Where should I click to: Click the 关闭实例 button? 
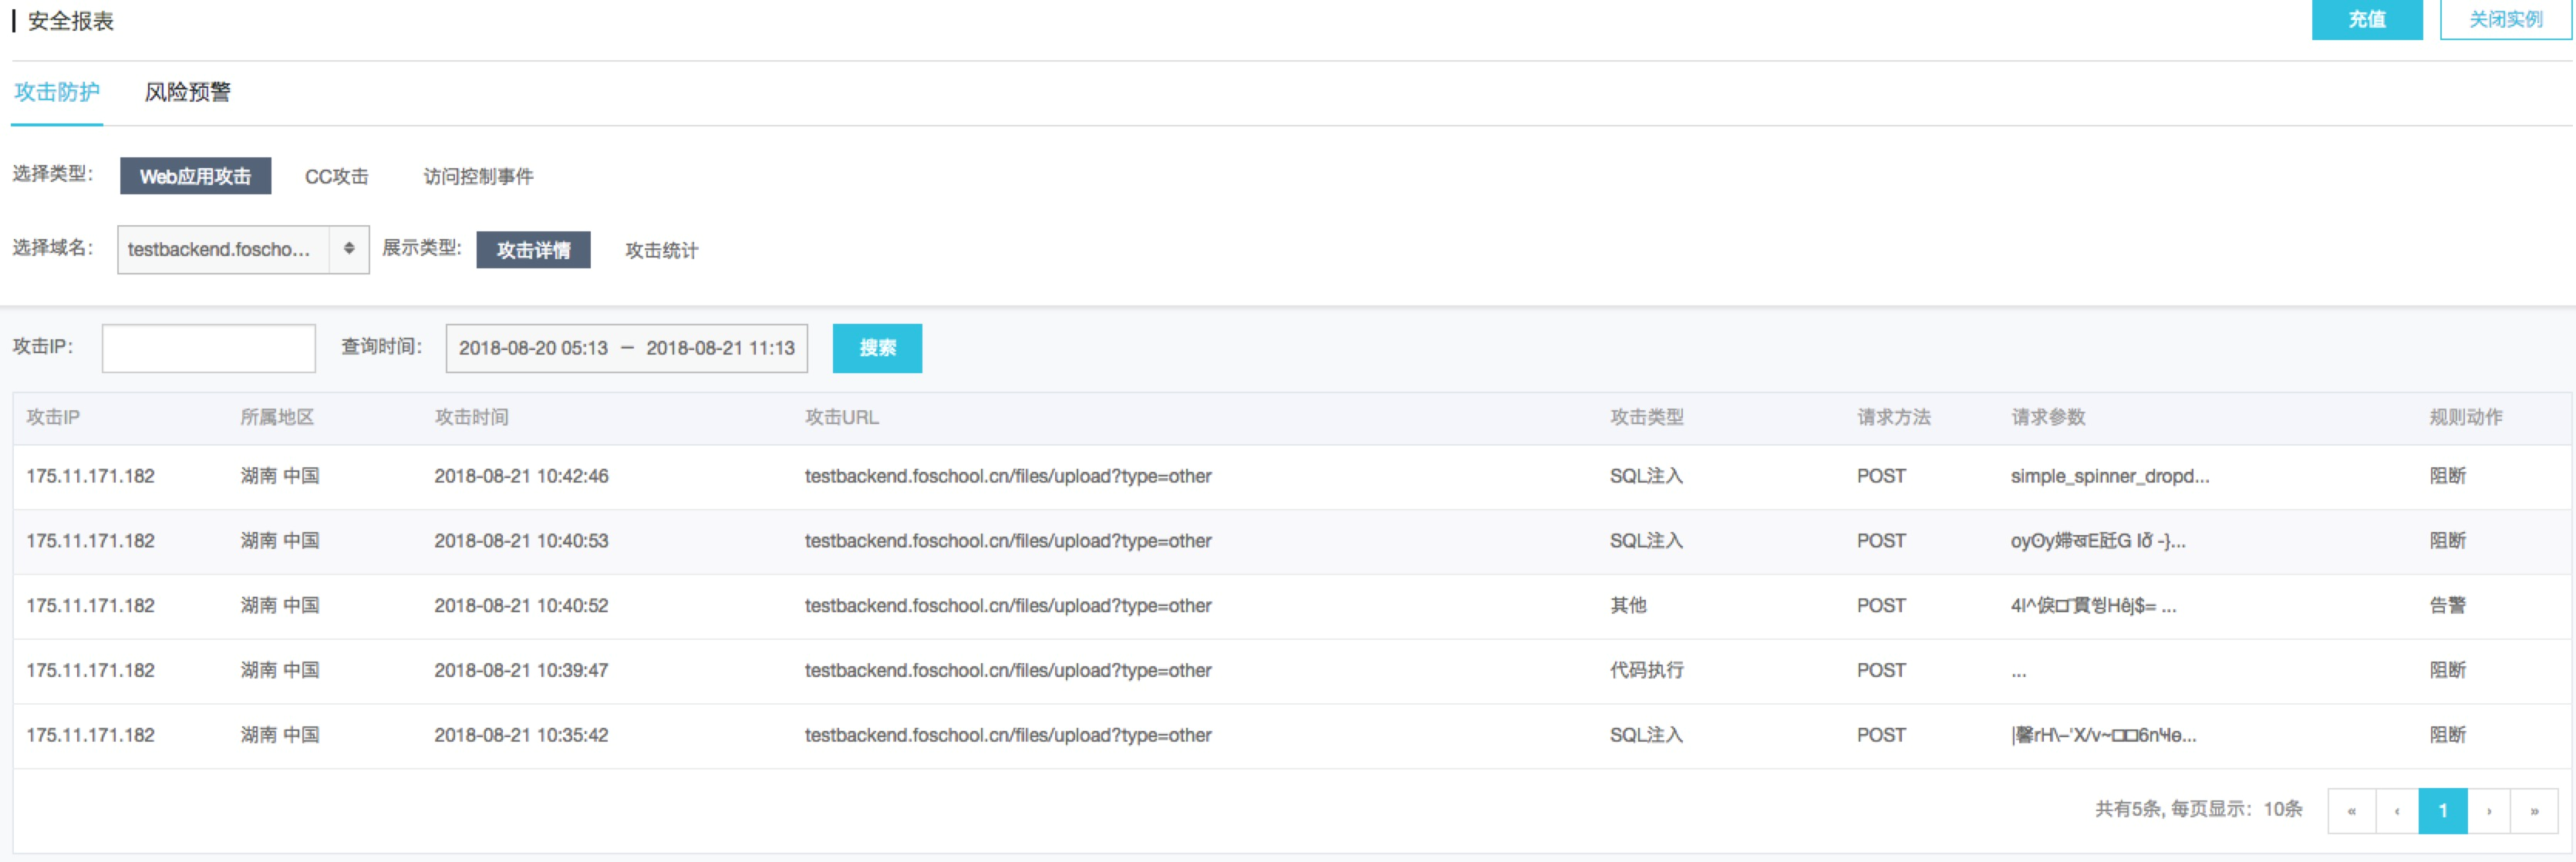tap(2505, 19)
